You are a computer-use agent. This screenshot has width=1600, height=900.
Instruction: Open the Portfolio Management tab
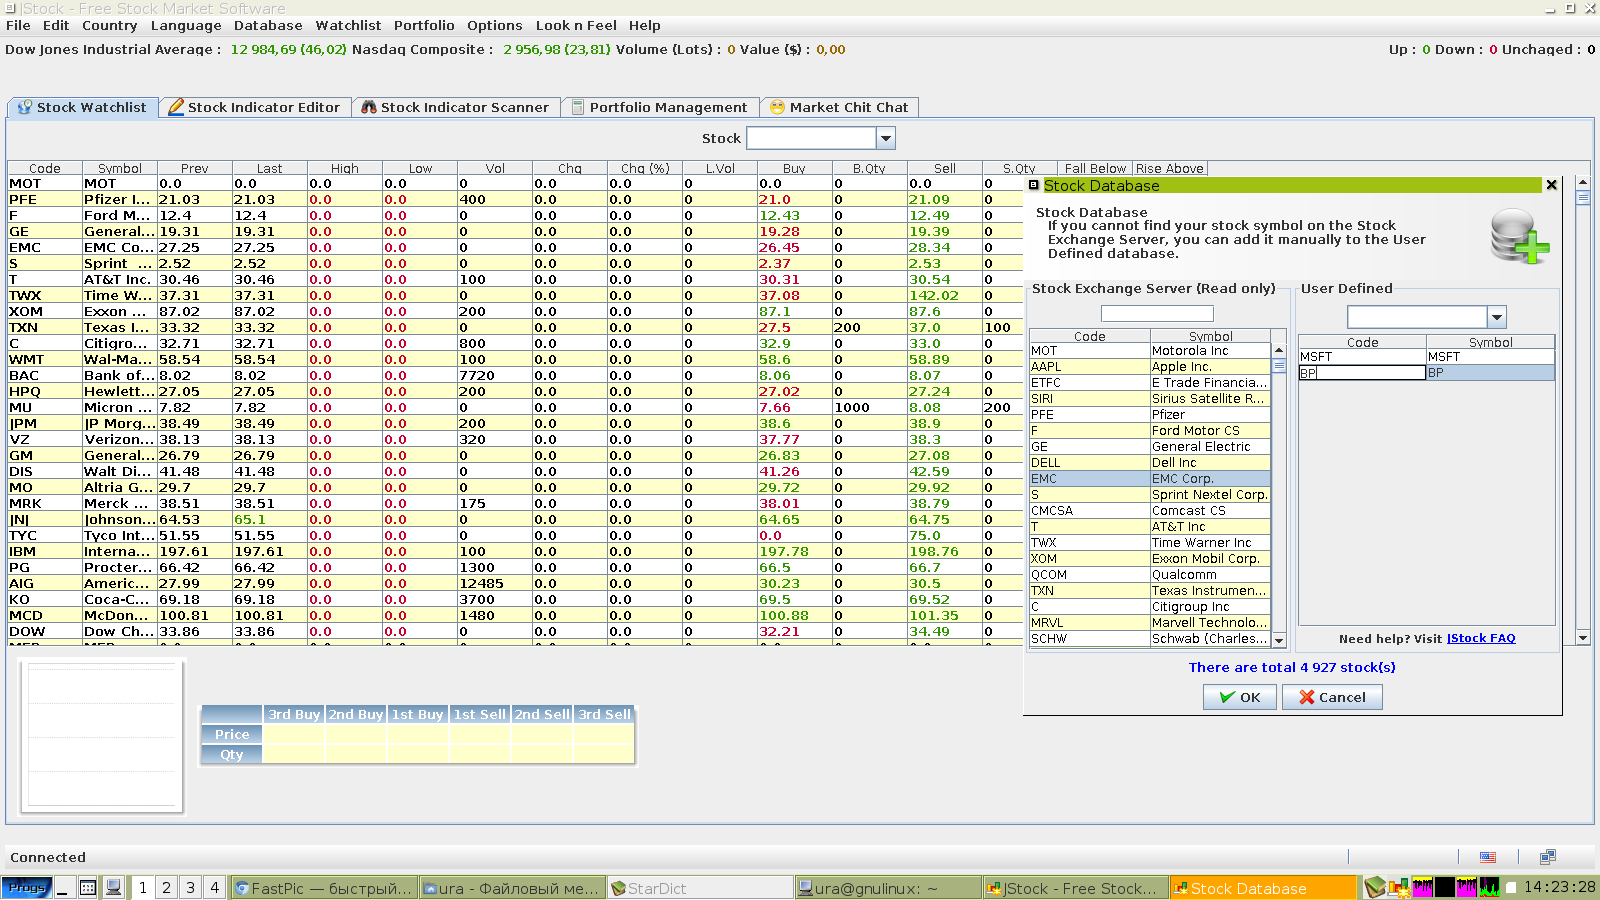tap(660, 107)
